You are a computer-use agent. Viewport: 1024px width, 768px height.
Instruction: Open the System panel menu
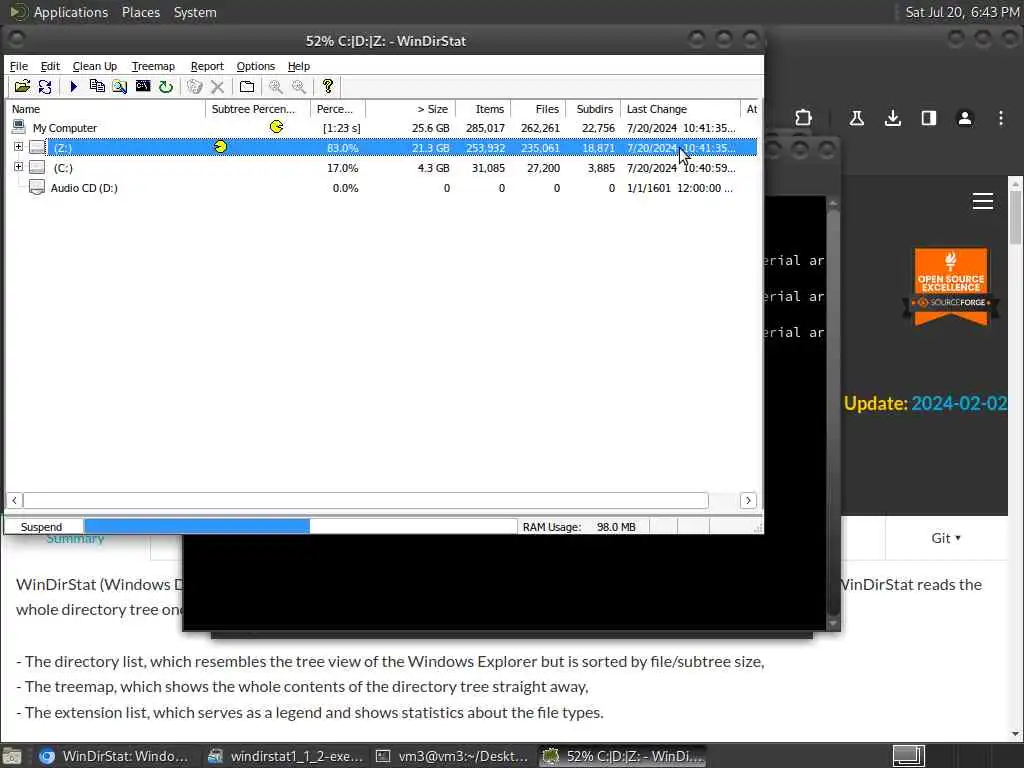pos(195,12)
